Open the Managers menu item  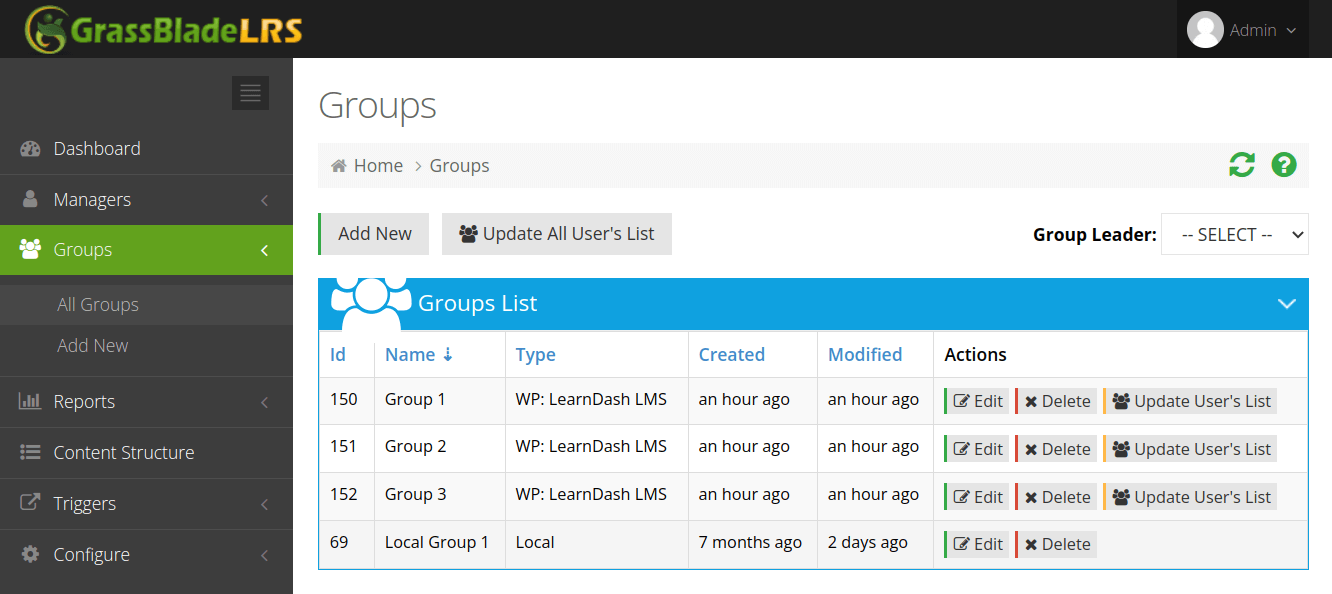click(146, 200)
